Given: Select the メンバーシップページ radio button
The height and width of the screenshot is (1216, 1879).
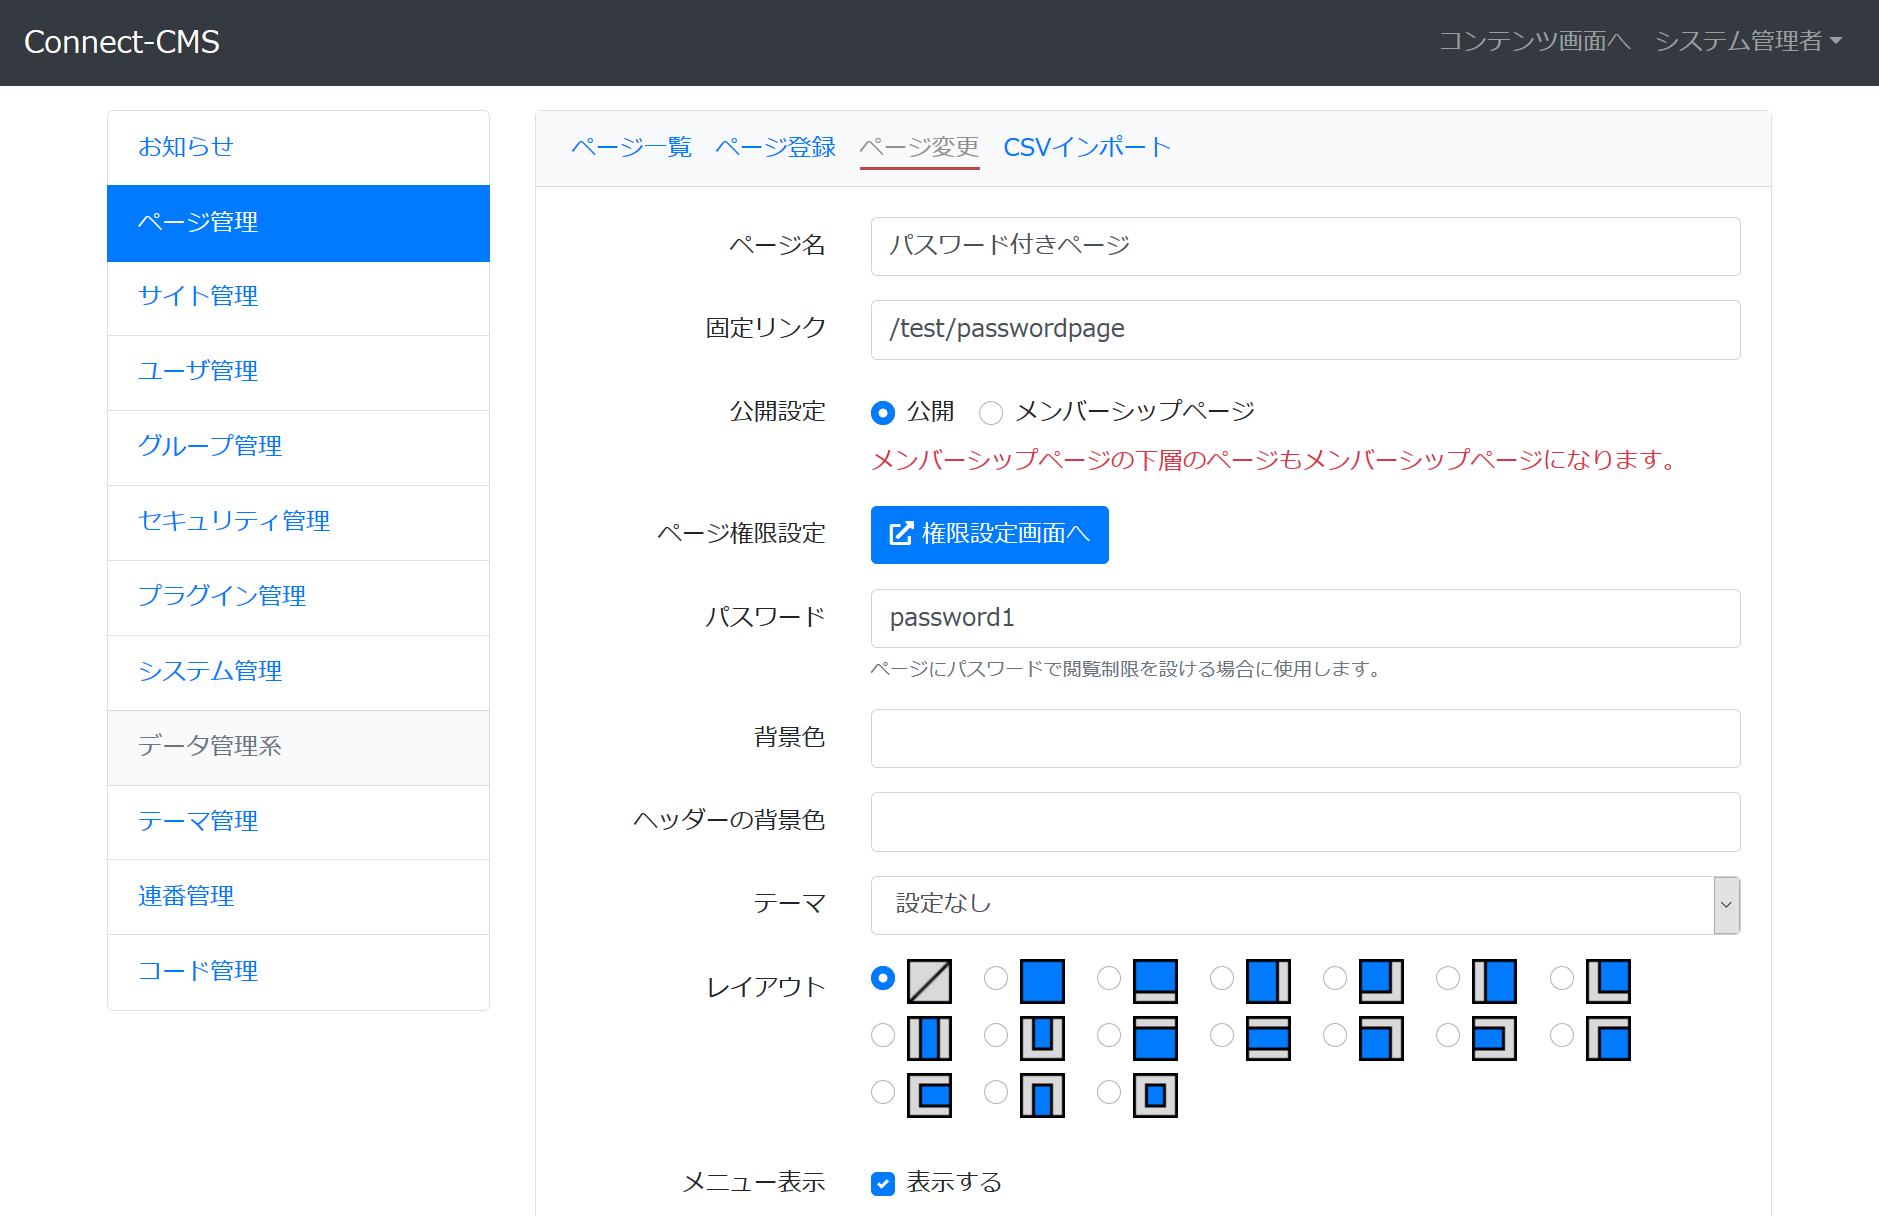Looking at the screenshot, I should (x=991, y=412).
